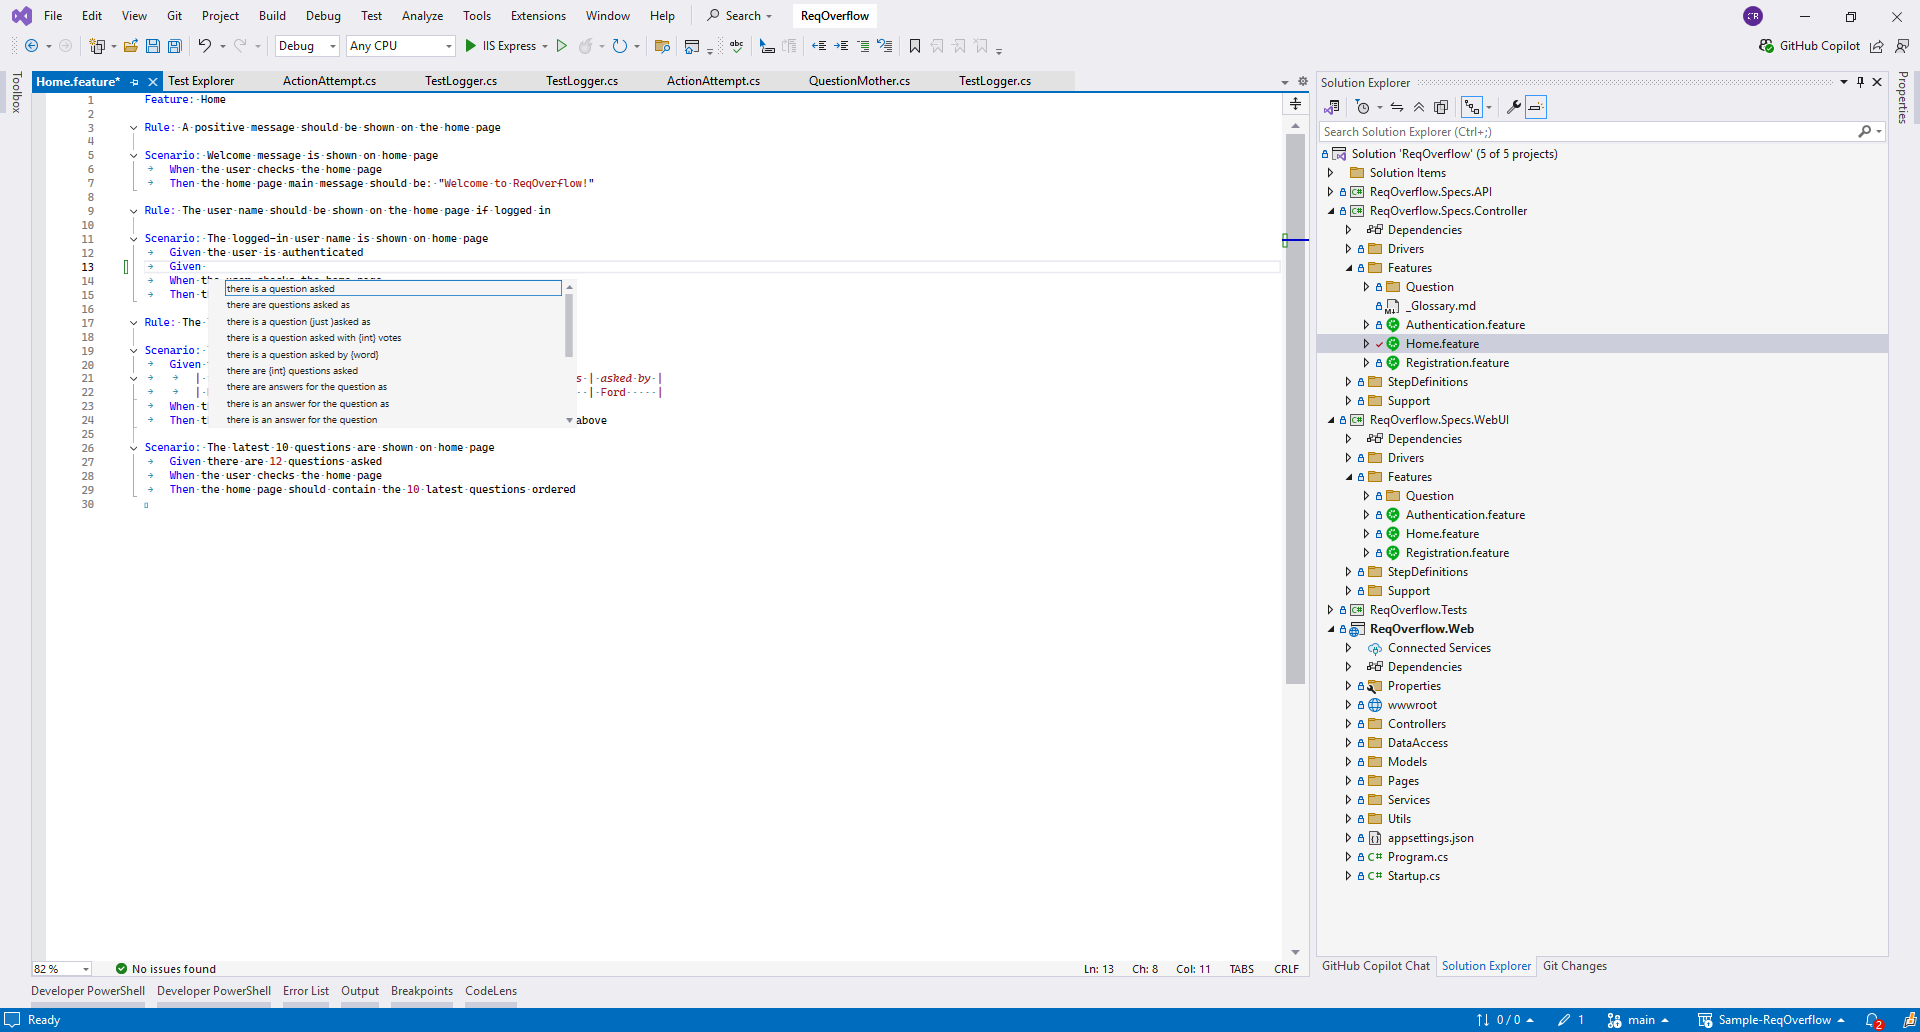Expand the ReqOverflow.Tests project node
This screenshot has width=1920, height=1032.
(x=1330, y=610)
